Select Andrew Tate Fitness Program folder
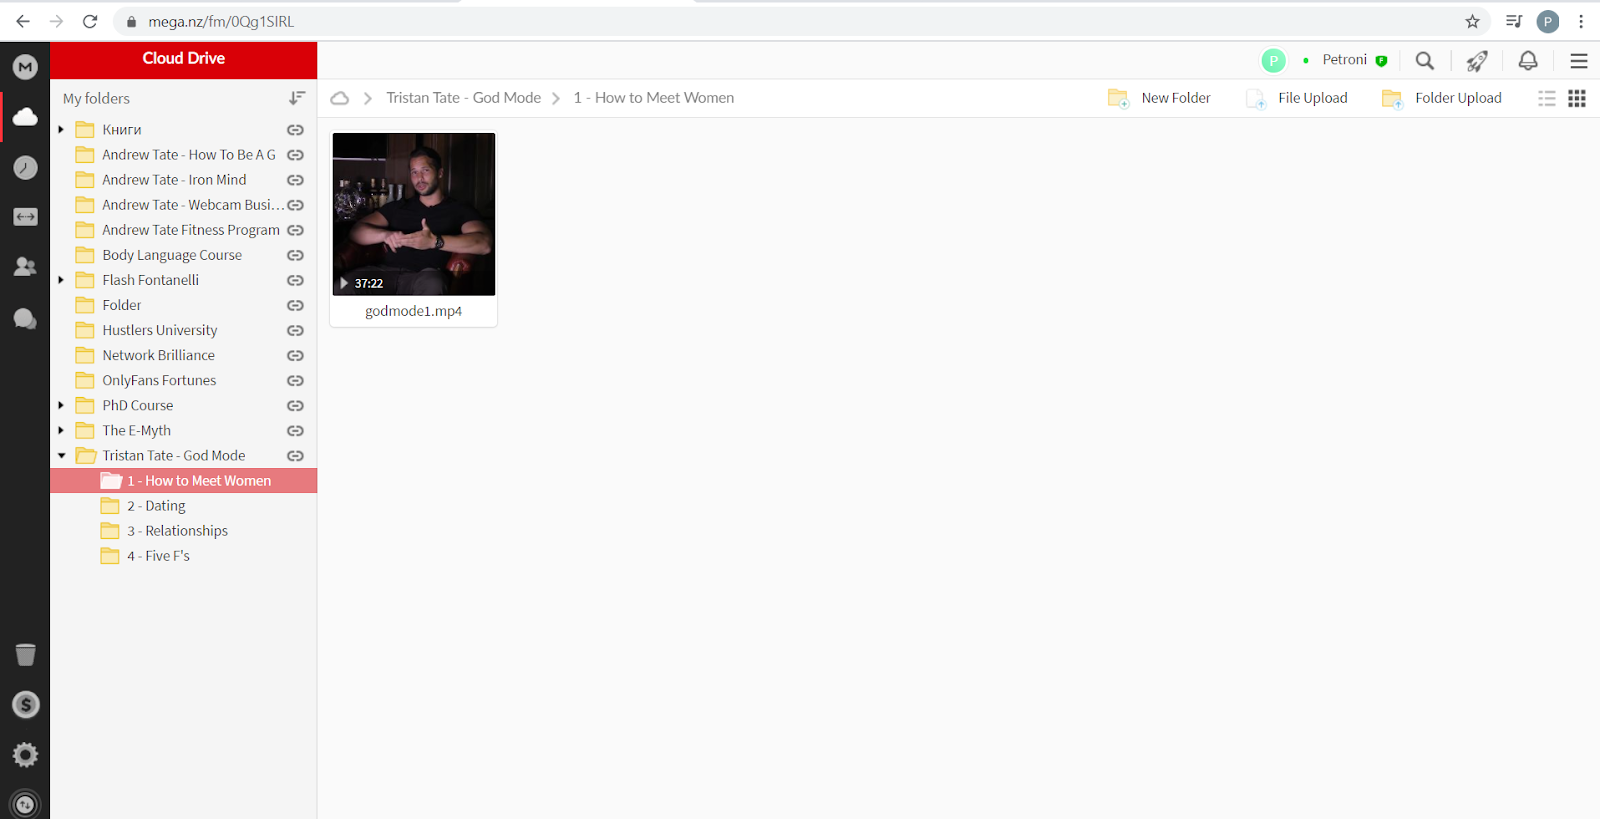This screenshot has height=819, width=1600. [x=191, y=230]
